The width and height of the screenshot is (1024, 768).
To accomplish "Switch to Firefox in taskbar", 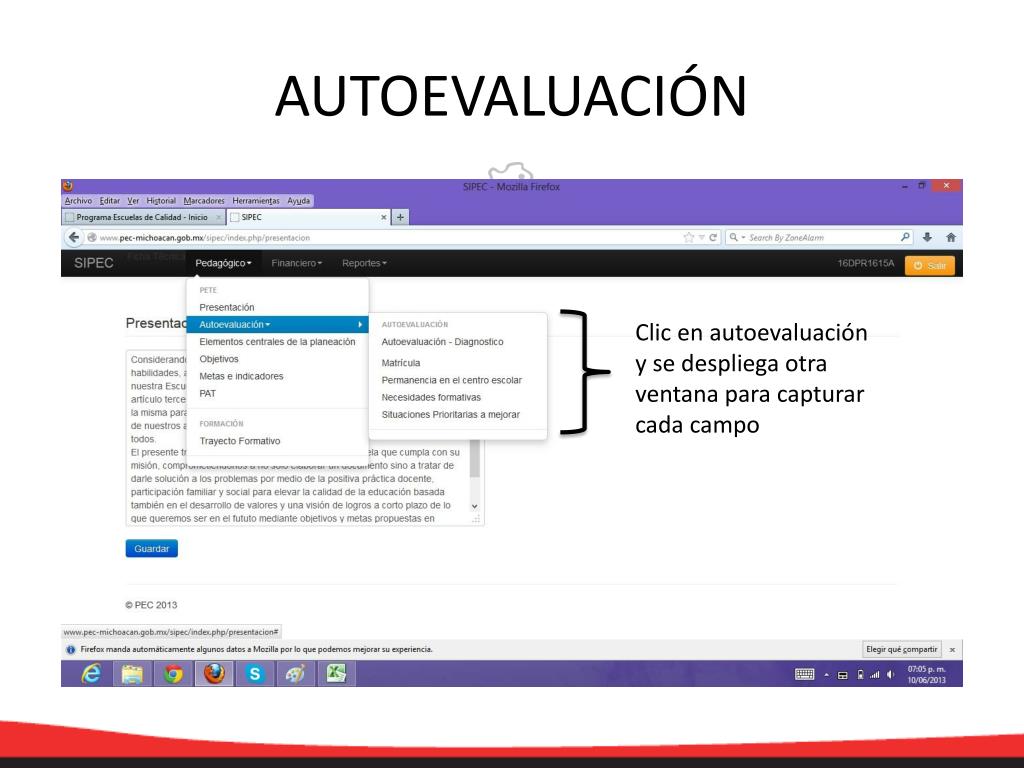I will click(x=214, y=673).
